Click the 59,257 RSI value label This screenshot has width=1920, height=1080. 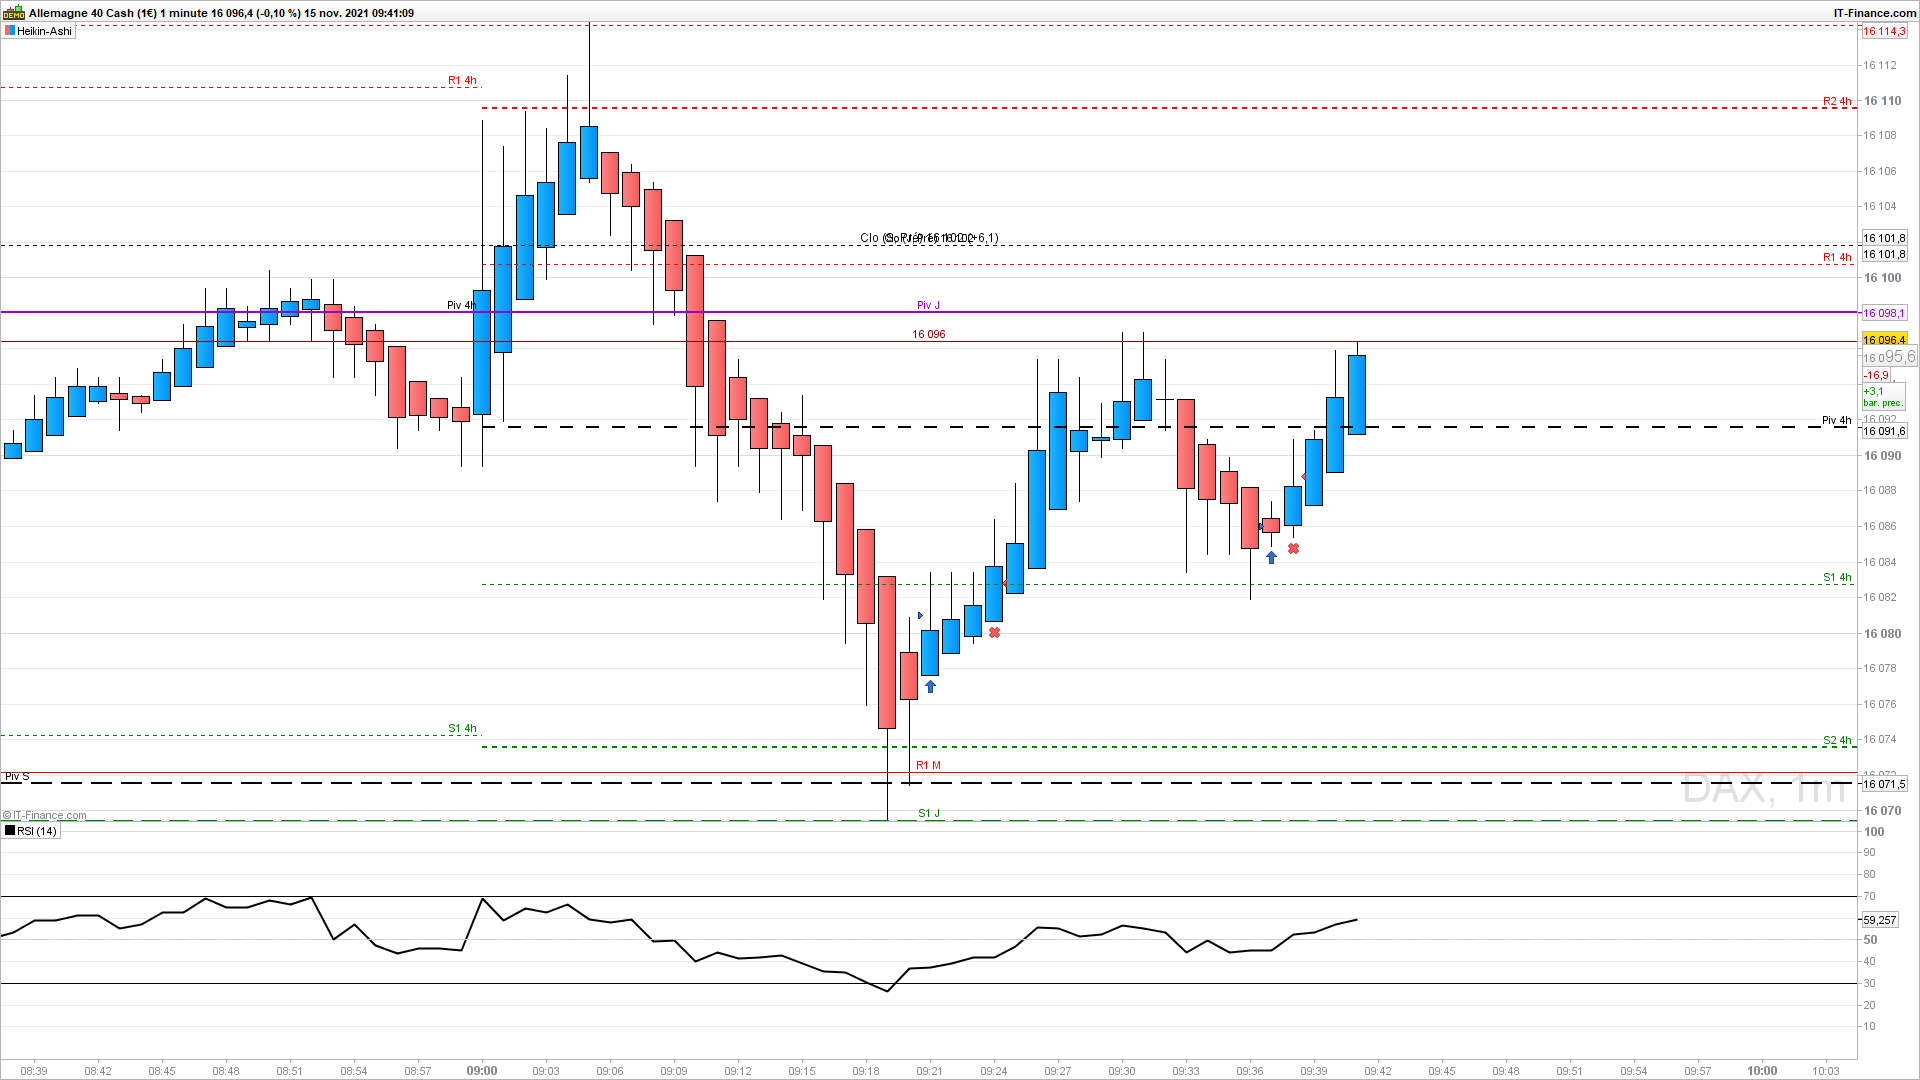click(1880, 920)
